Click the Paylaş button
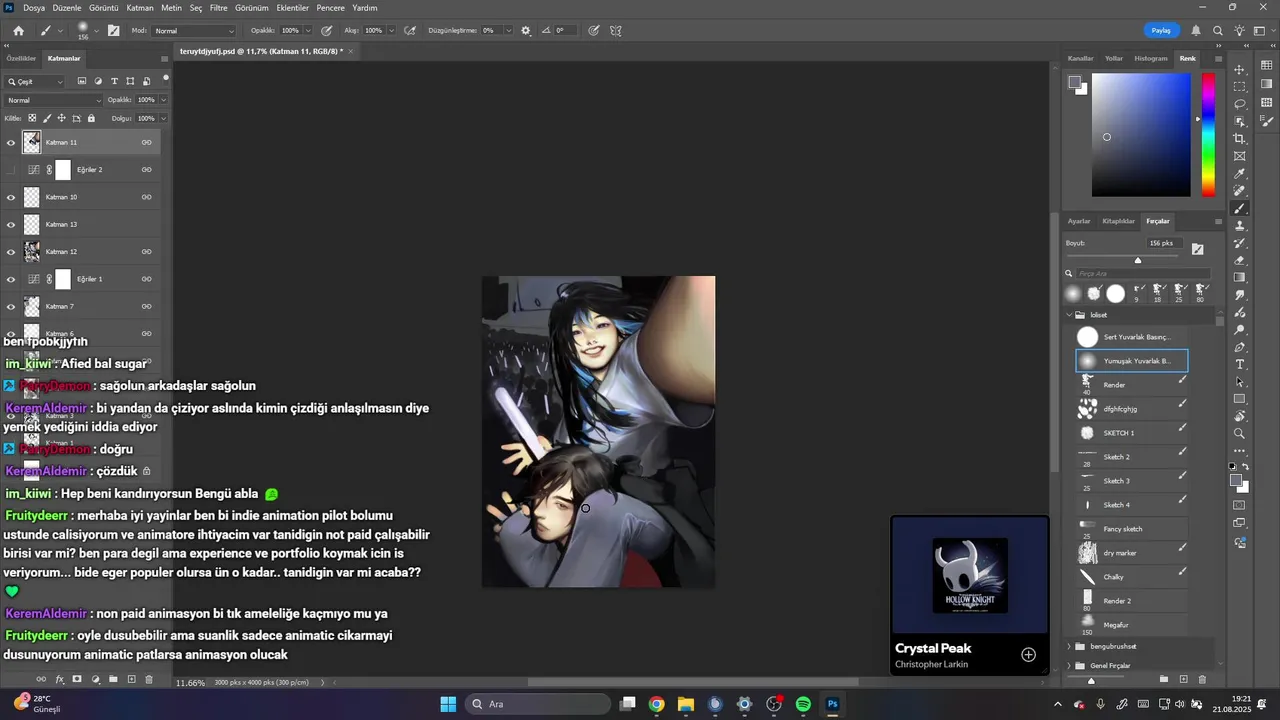1280x720 pixels. point(1161,31)
